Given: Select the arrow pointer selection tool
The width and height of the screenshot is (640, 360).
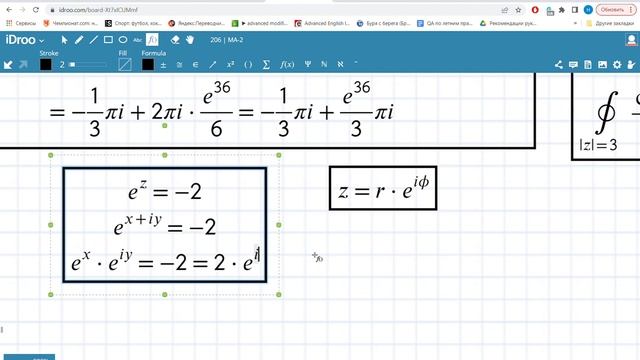Looking at the screenshot, I should click(x=64, y=40).
